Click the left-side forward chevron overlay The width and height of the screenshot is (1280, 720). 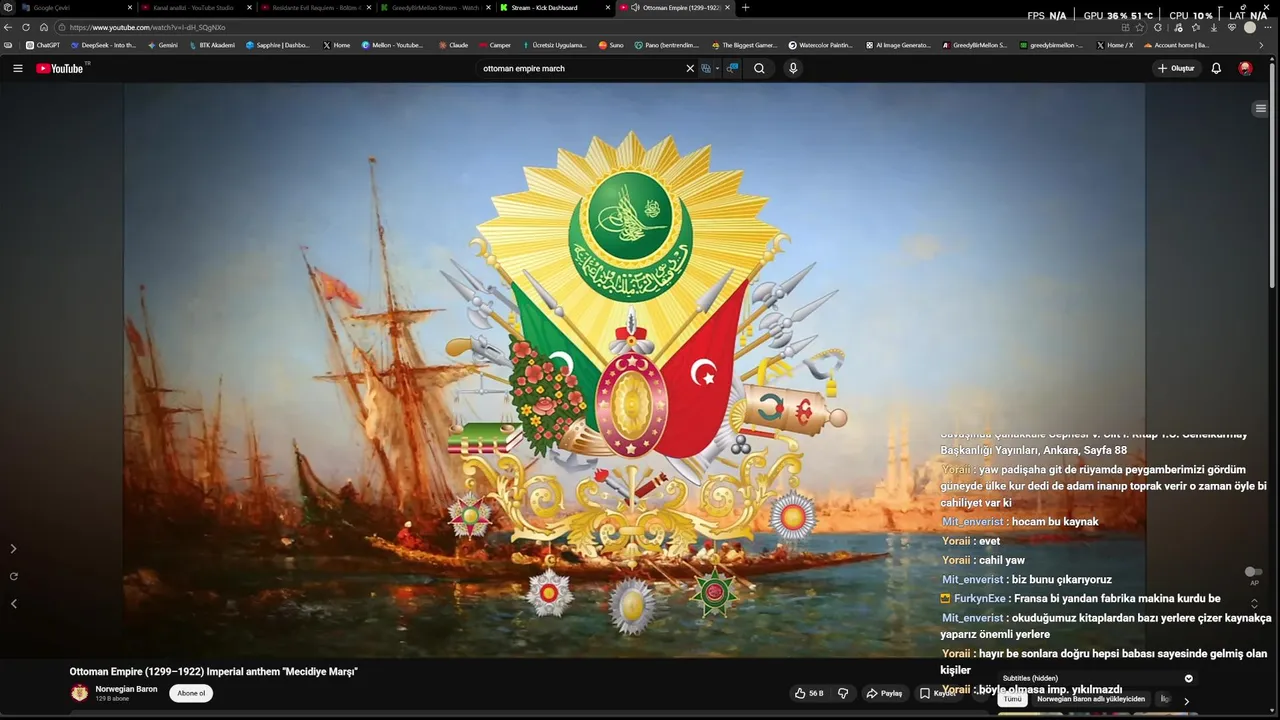point(13,549)
